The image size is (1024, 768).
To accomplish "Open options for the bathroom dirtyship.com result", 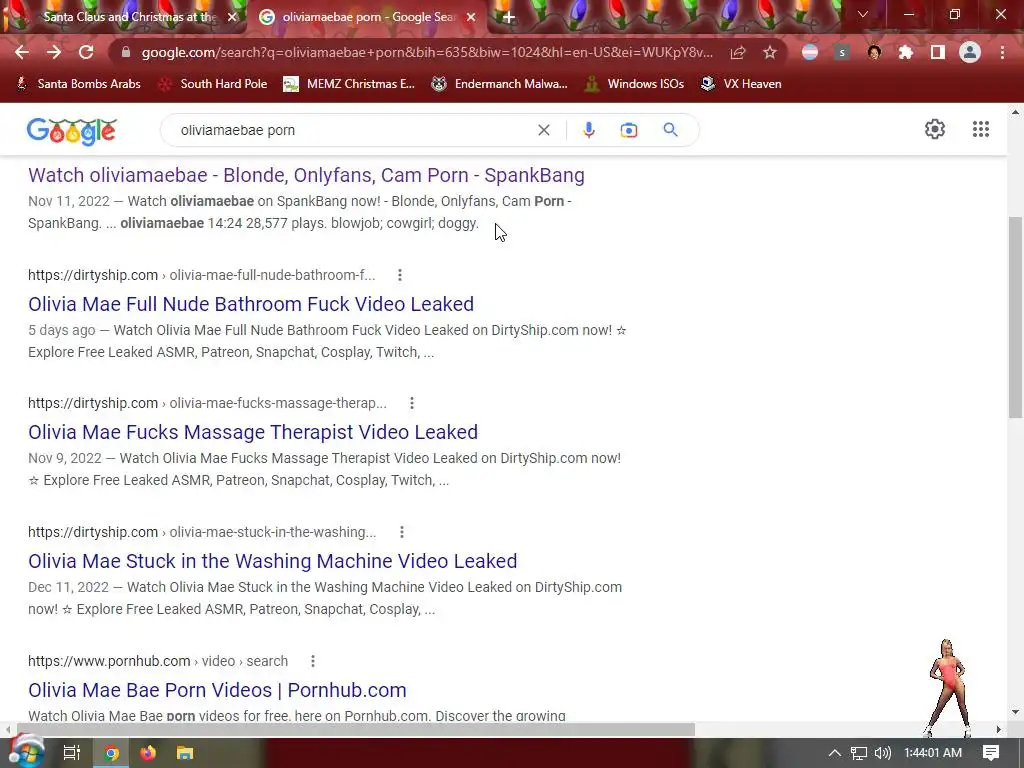I will point(400,275).
